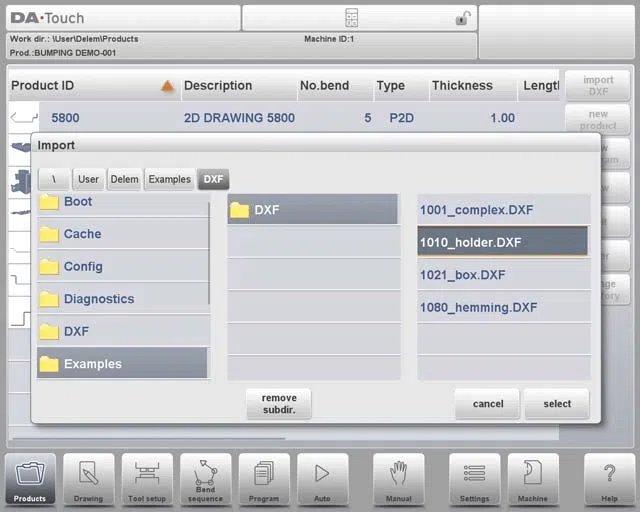Open the Drawing mode
The width and height of the screenshot is (640, 512).
point(89,479)
